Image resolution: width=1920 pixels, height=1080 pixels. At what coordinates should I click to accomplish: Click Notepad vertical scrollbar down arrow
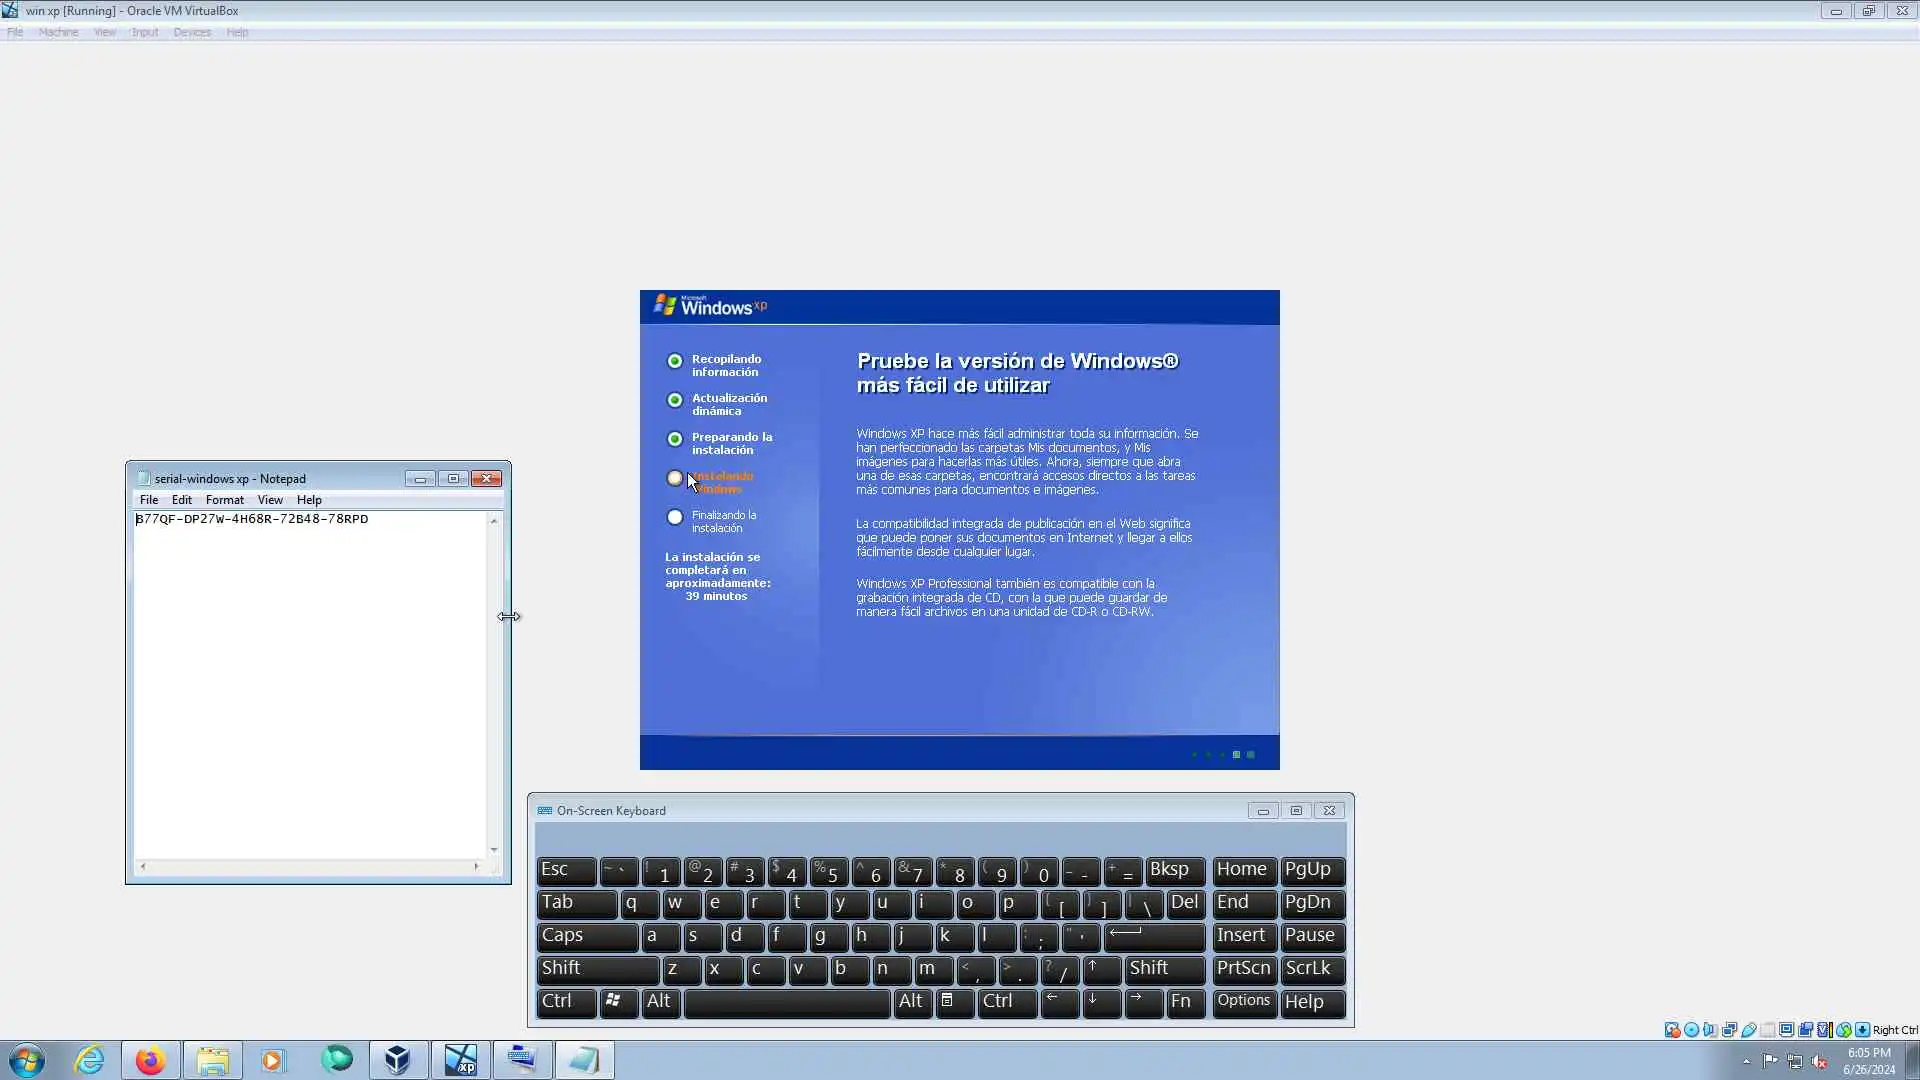coord(493,849)
